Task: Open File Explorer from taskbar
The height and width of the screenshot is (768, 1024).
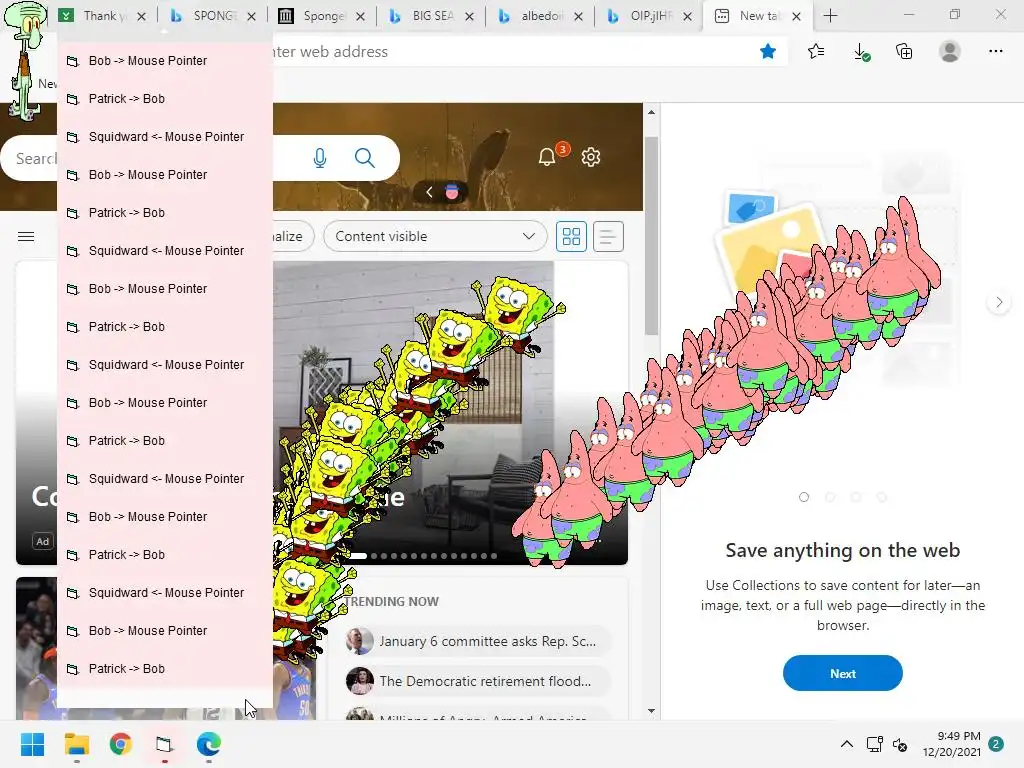Action: tap(76, 744)
